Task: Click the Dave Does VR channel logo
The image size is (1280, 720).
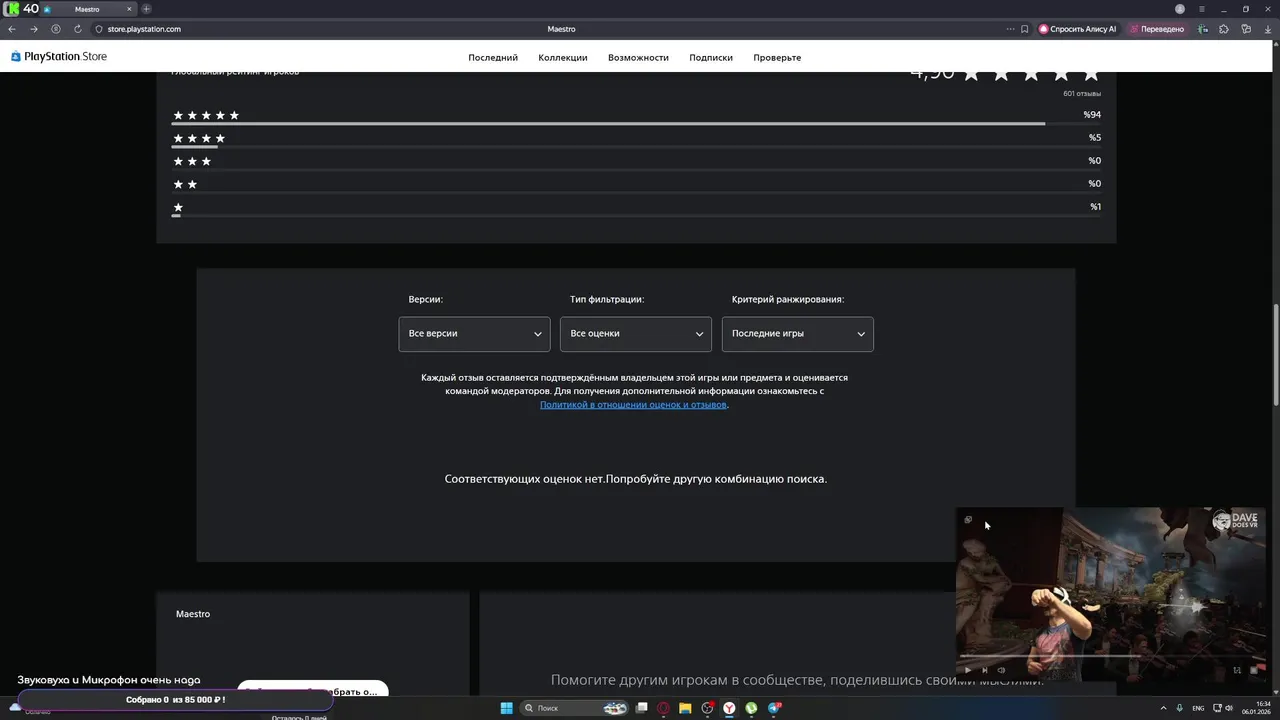Action: (x=1236, y=521)
